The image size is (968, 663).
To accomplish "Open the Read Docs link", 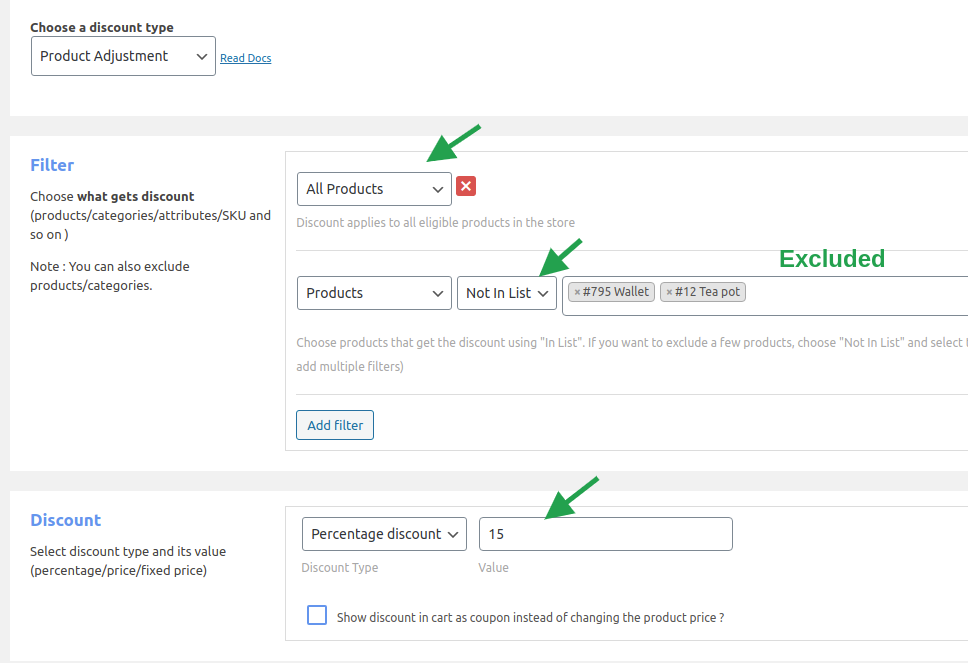I will 245,58.
